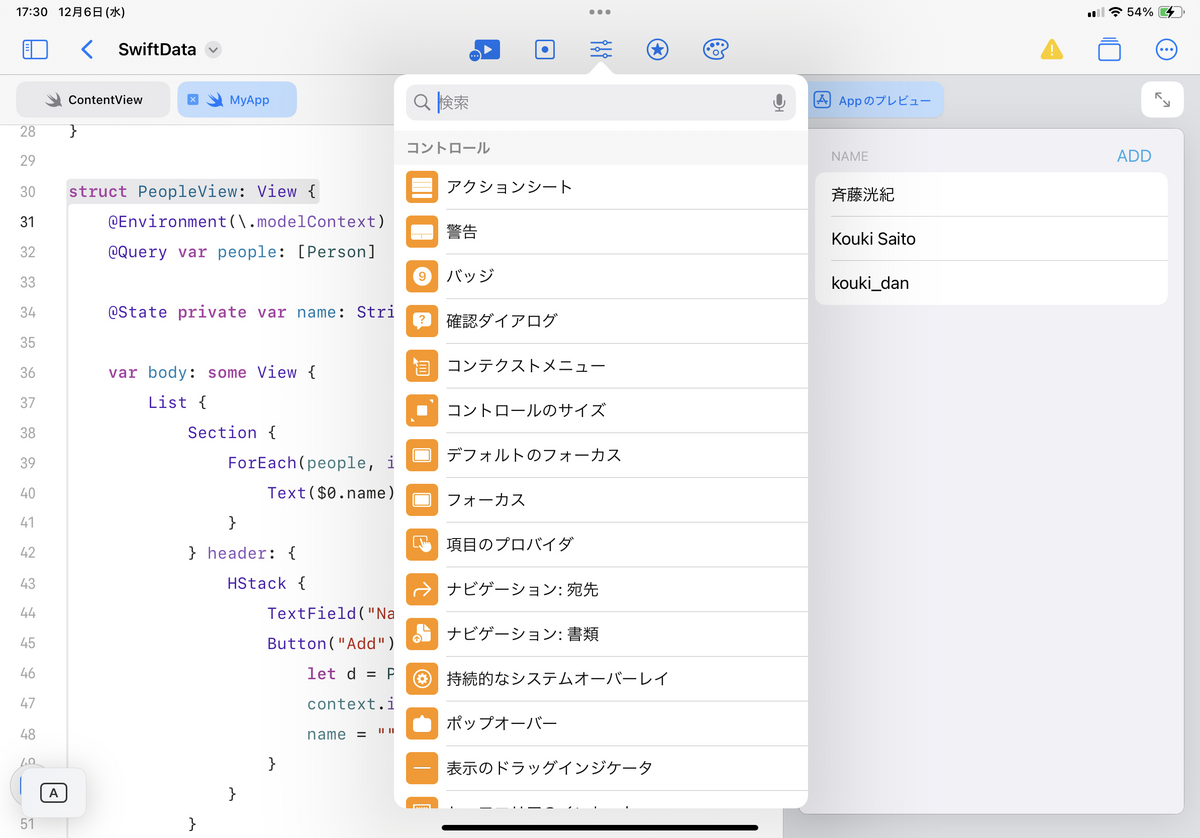Focus the 検索 search field
The width and height of the screenshot is (1200, 838).
(600, 102)
